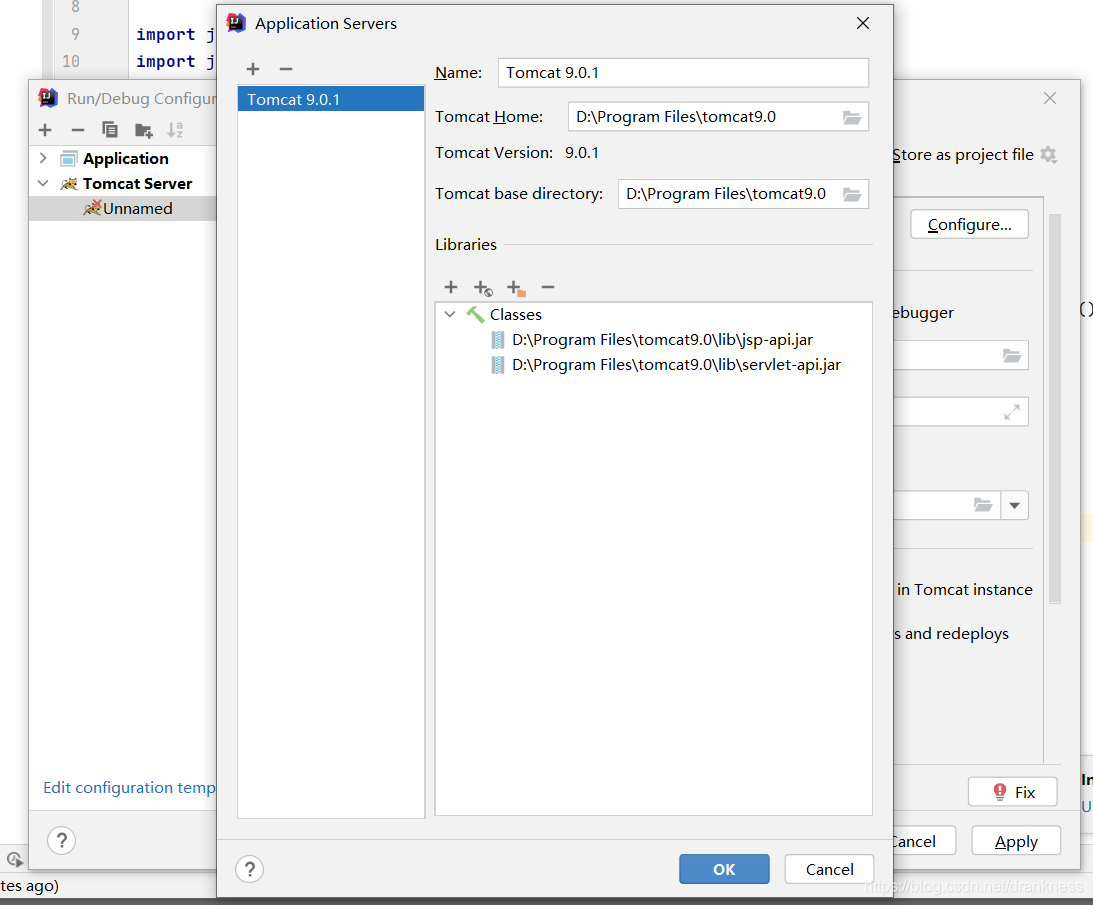
Task: Click Apply in Run/Debug Configurations dialog
Action: (x=1016, y=842)
